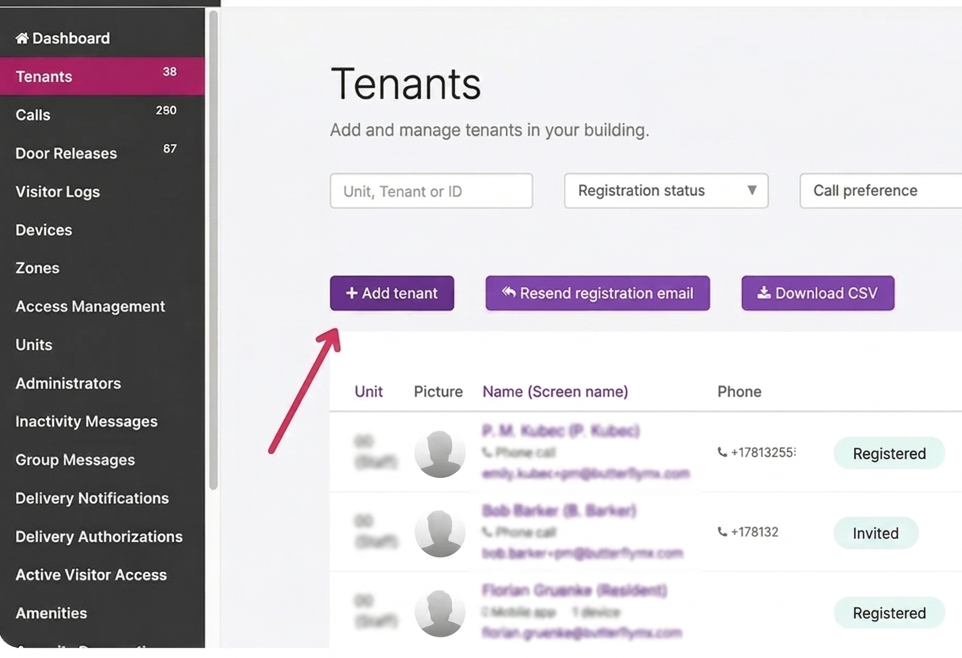Go to Door Releases section
This screenshot has width=962, height=658.
(66, 153)
